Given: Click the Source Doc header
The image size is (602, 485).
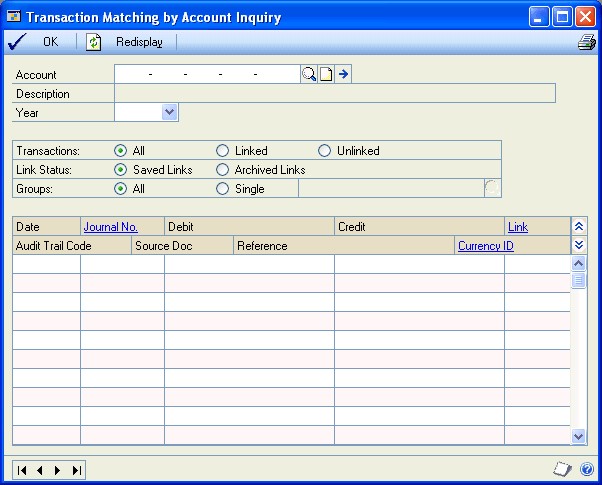Looking at the screenshot, I should point(182,245).
